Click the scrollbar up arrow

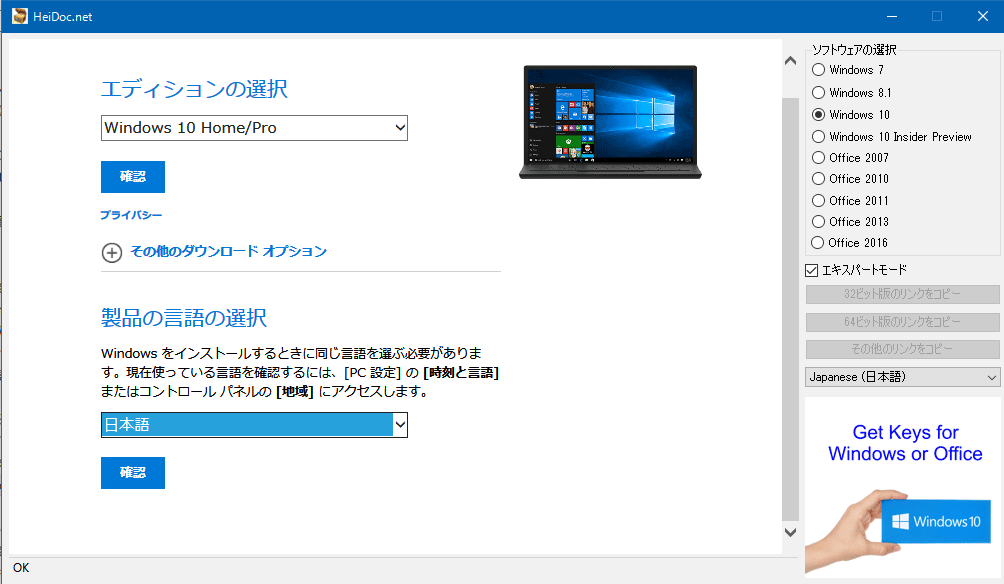(791, 61)
